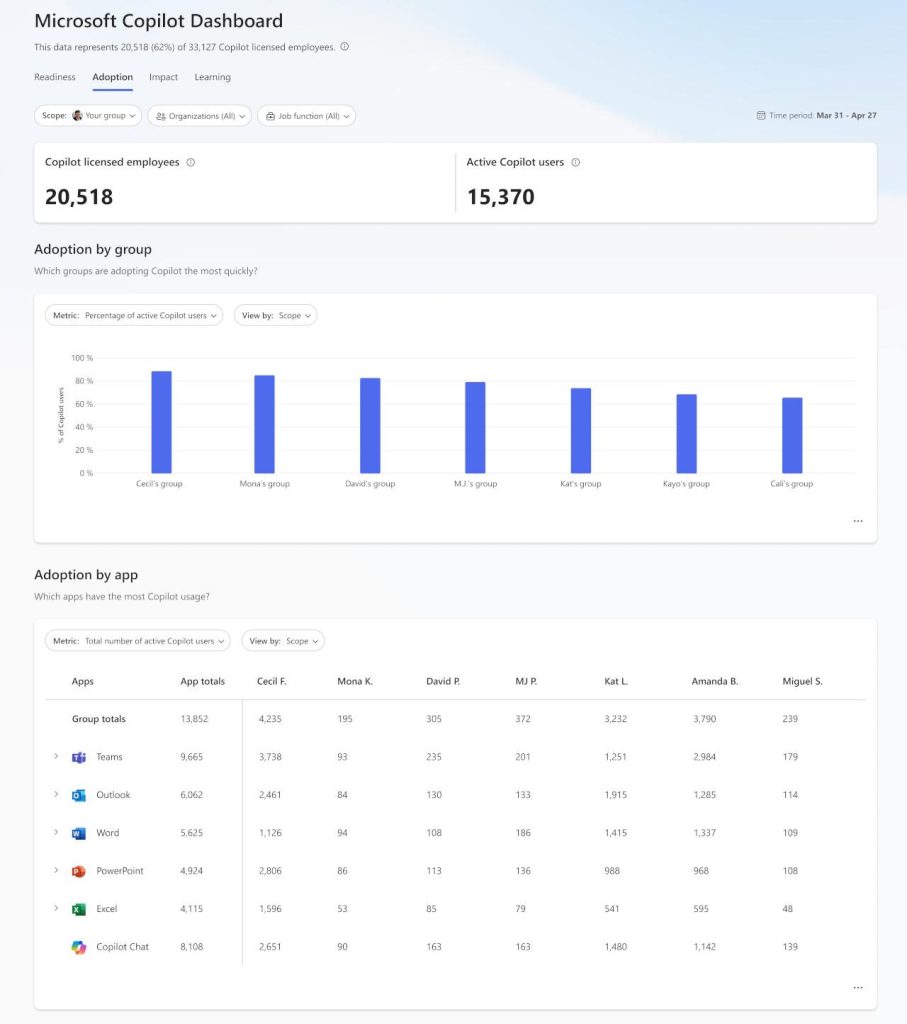Click info icon next to Copilot licensed employees
Screen dimensions: 907x1024
[191, 162]
